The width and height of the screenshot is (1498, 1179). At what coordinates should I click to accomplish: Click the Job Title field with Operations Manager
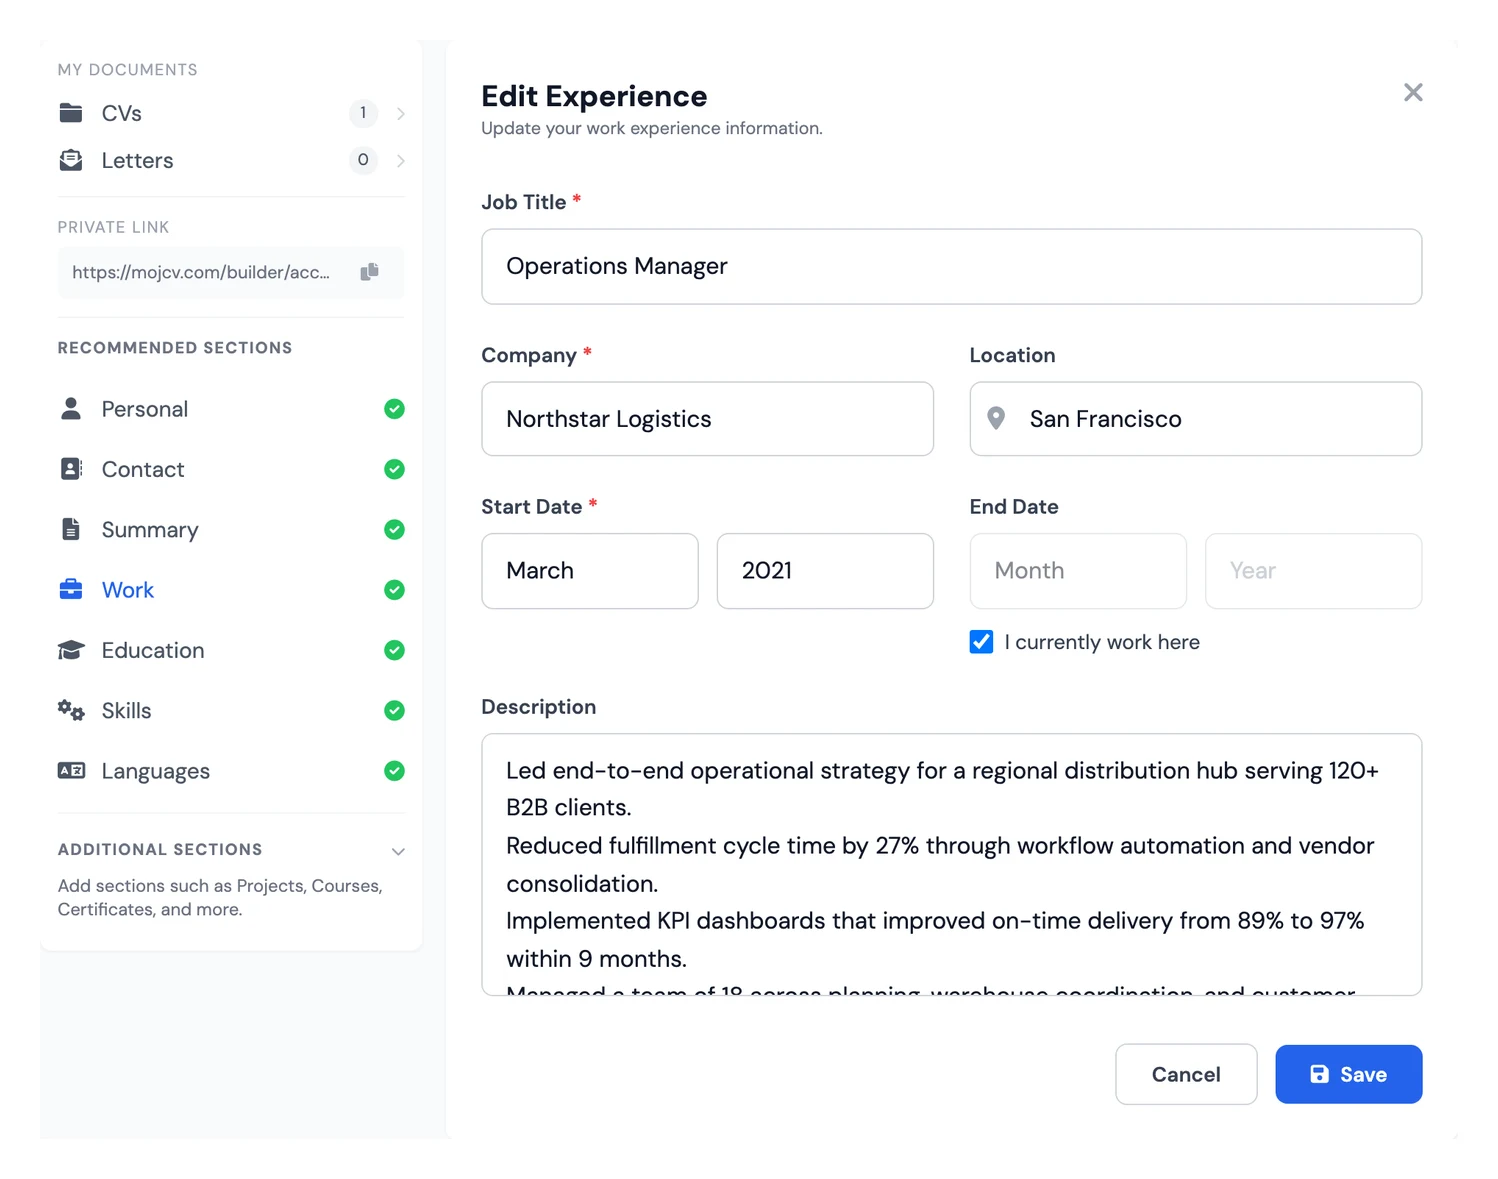click(951, 266)
